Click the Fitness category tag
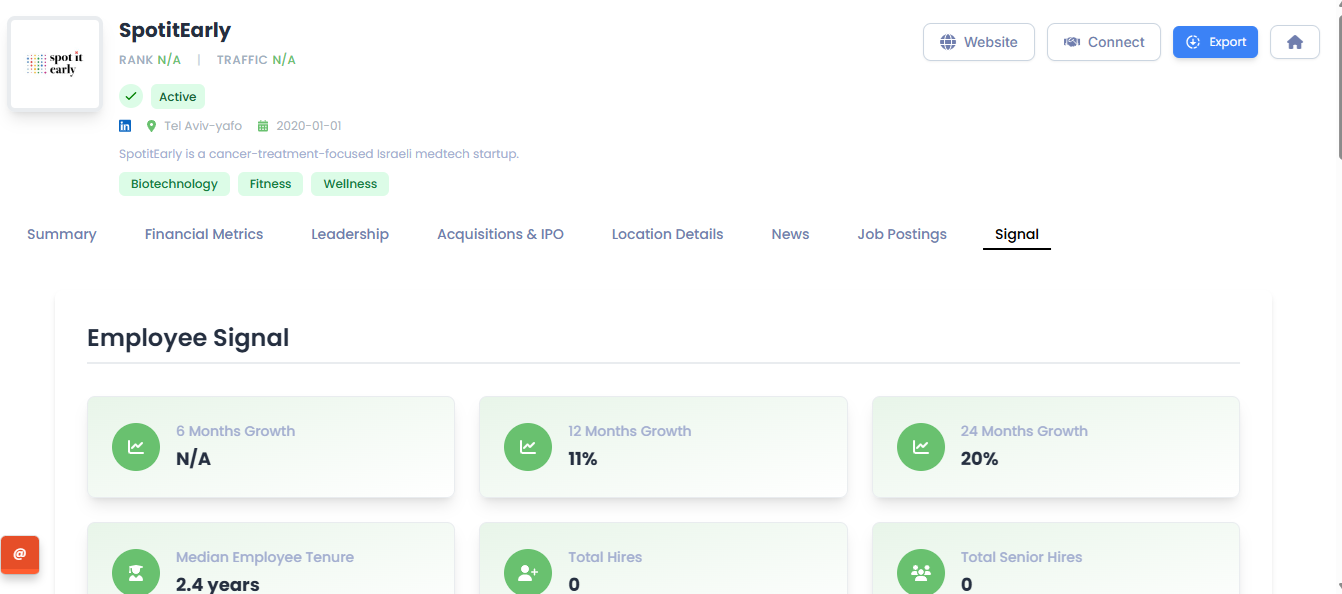This screenshot has width=1342, height=594. tap(271, 184)
